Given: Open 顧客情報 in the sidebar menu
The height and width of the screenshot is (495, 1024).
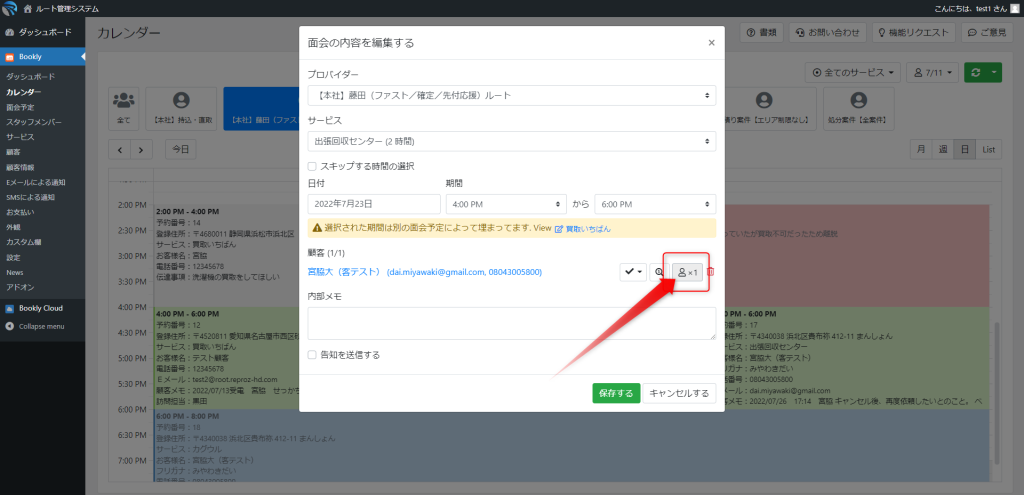Looking at the screenshot, I should click(21, 167).
